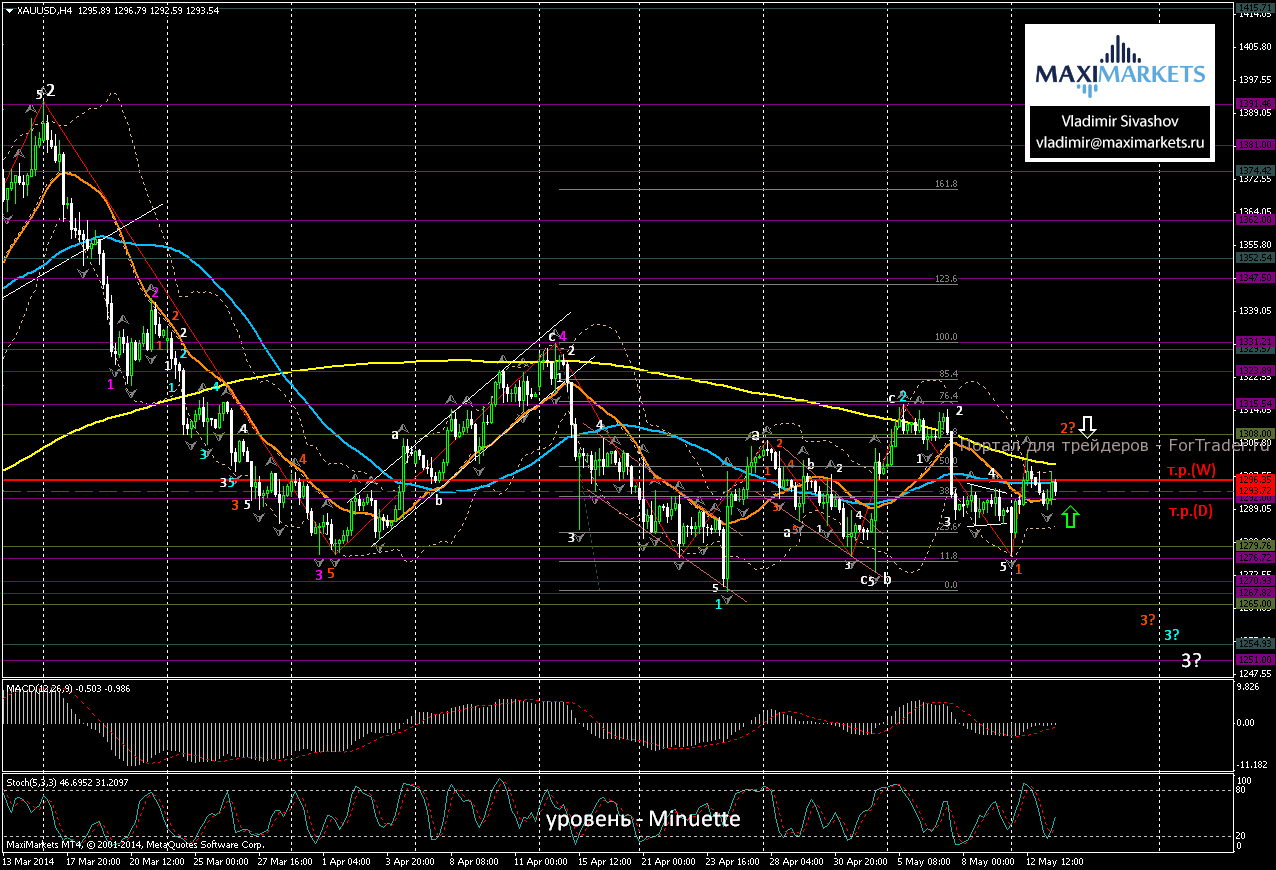Click the MACD(12,26,9) indicator label
Viewport: 1276px width, 870px height.
click(38, 688)
